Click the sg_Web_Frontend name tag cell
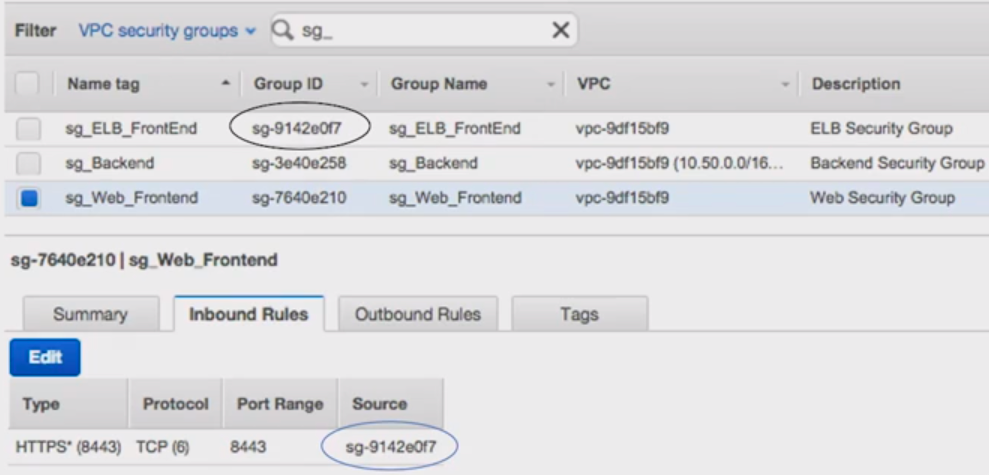Image resolution: width=989 pixels, height=475 pixels. tap(132, 198)
